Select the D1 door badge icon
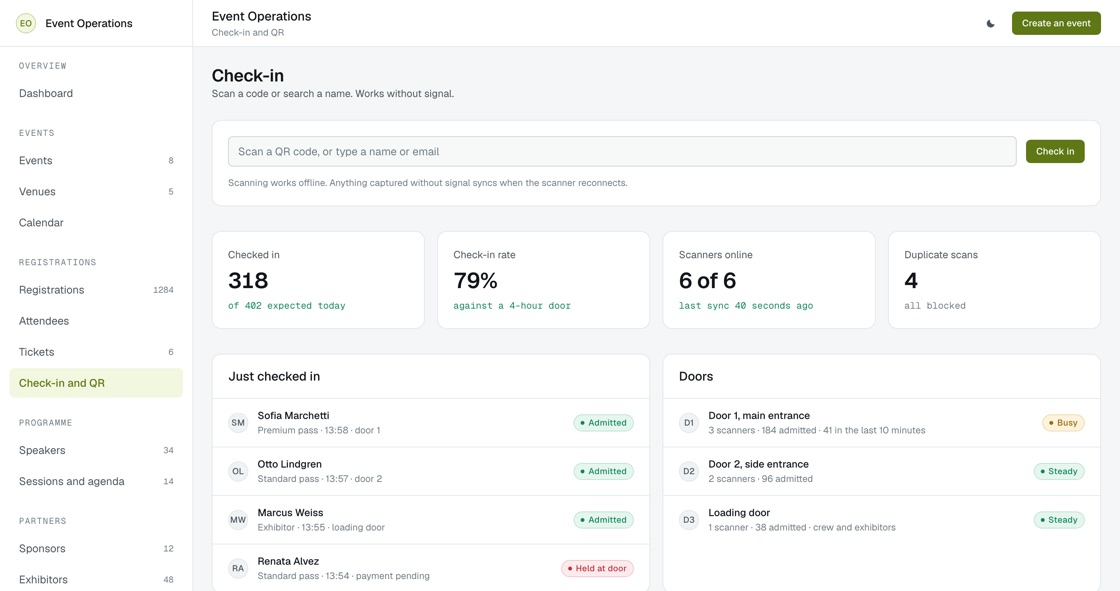This screenshot has width=1120, height=591. pos(689,423)
